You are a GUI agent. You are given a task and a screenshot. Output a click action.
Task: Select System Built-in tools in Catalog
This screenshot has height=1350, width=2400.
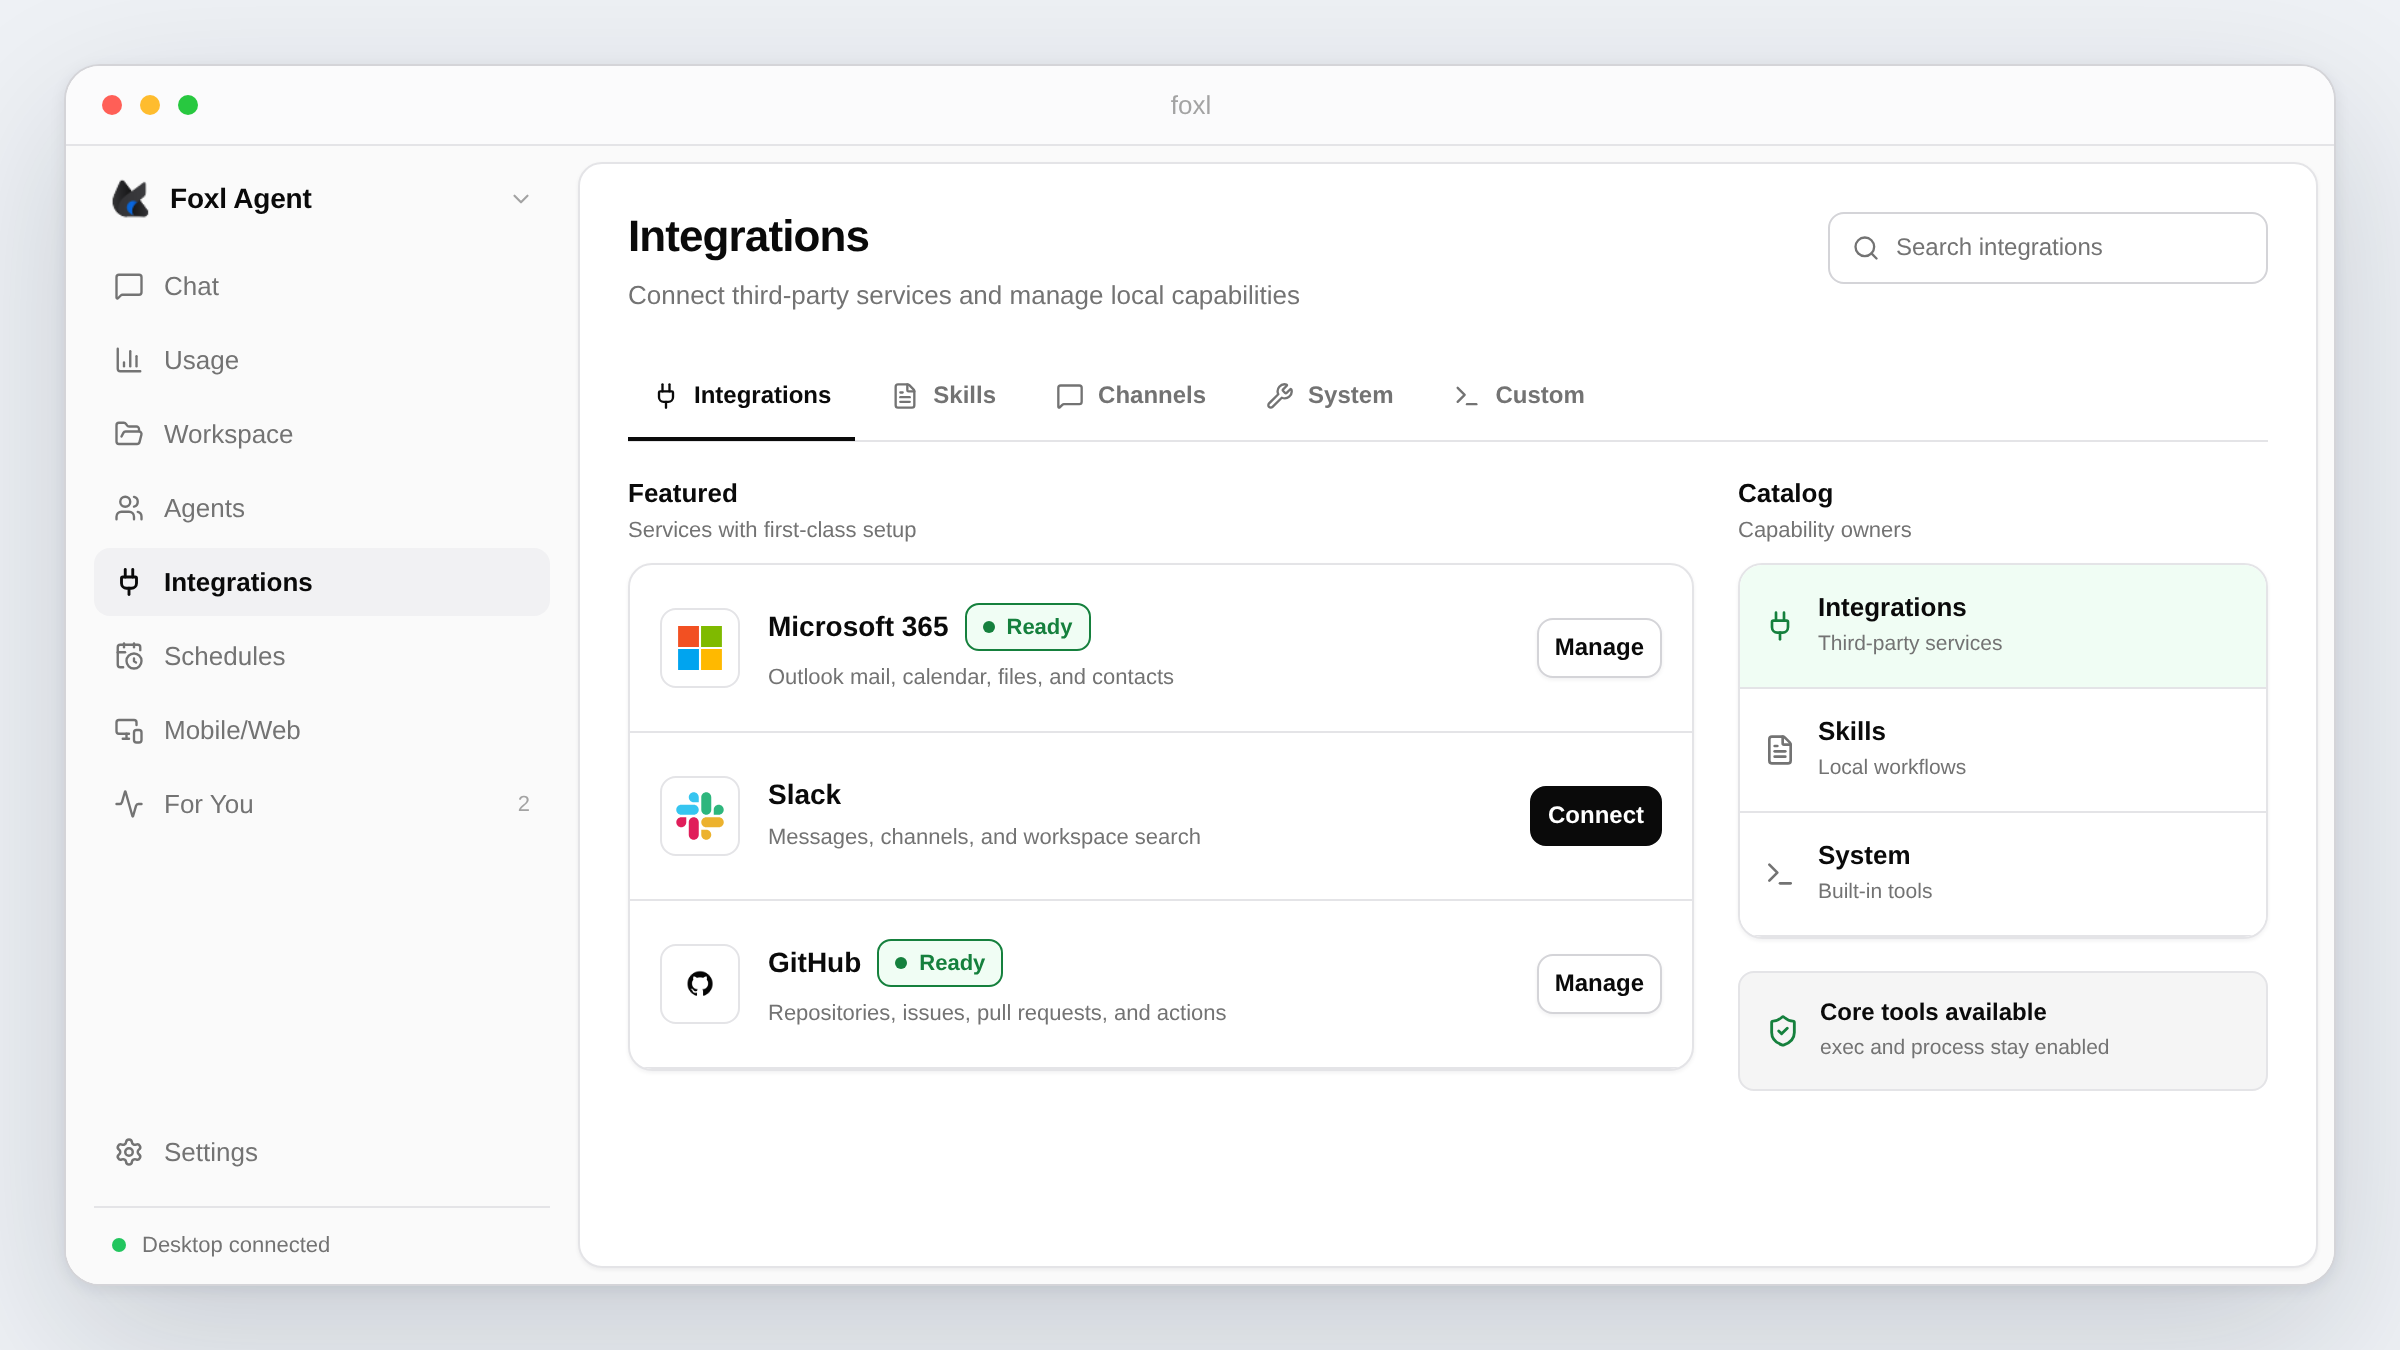point(2003,874)
